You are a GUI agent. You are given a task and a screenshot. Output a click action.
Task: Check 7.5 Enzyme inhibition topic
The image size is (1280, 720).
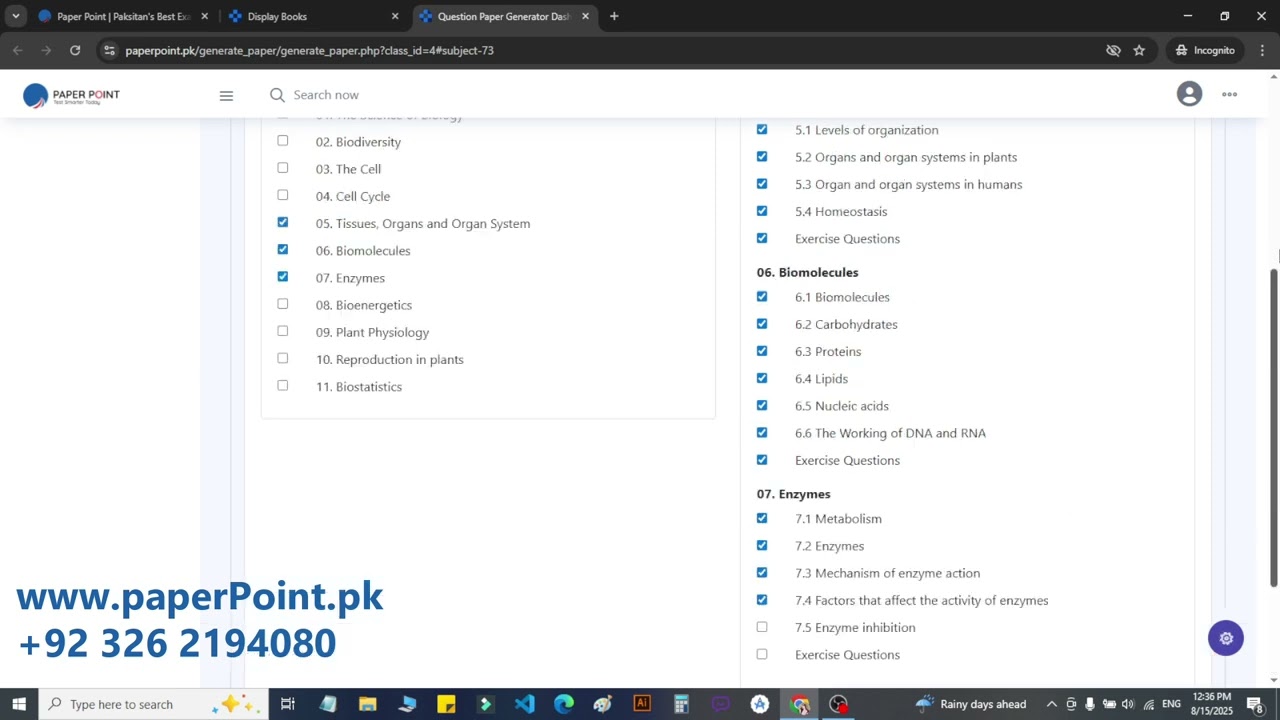[762, 627]
